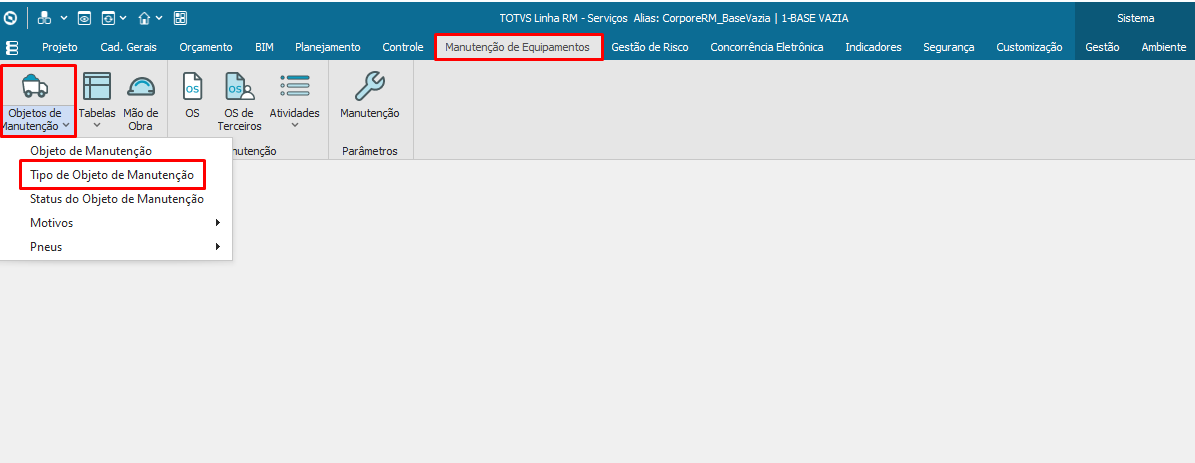
Task: Open the dropdown arrow beside the home icon
Action: [x=159, y=18]
